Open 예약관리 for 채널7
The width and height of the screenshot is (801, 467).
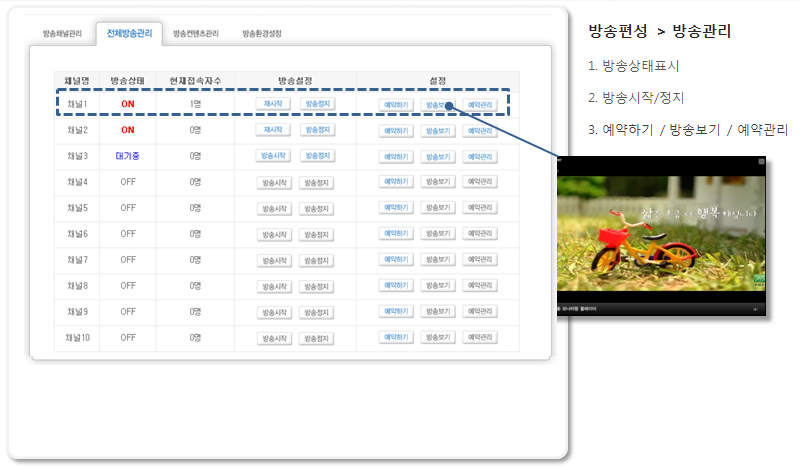(480, 259)
